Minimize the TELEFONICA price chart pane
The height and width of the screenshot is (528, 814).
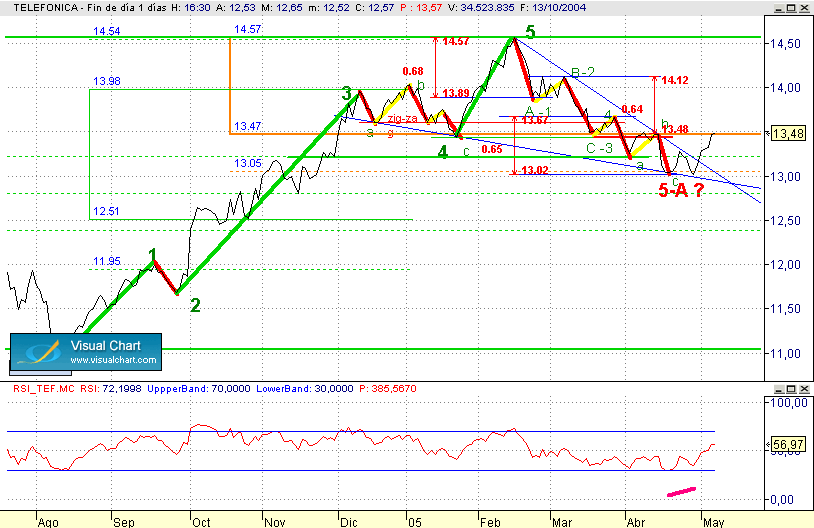[779, 8]
